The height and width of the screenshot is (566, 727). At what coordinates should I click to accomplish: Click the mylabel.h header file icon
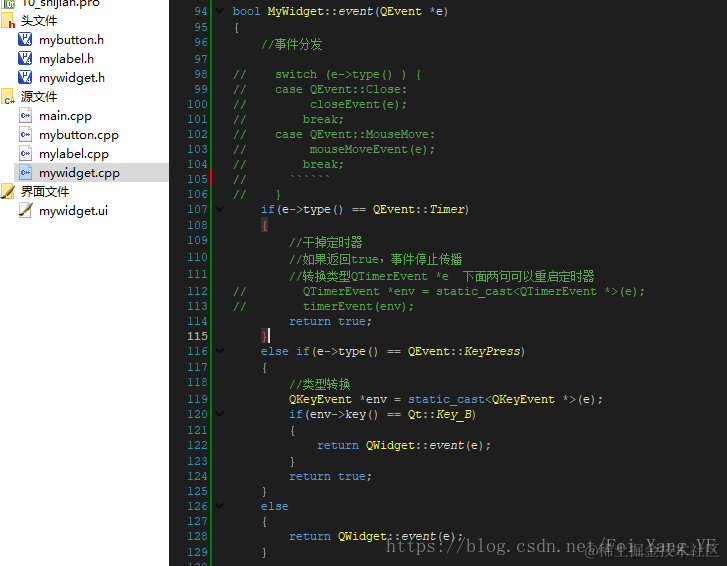[x=25, y=58]
